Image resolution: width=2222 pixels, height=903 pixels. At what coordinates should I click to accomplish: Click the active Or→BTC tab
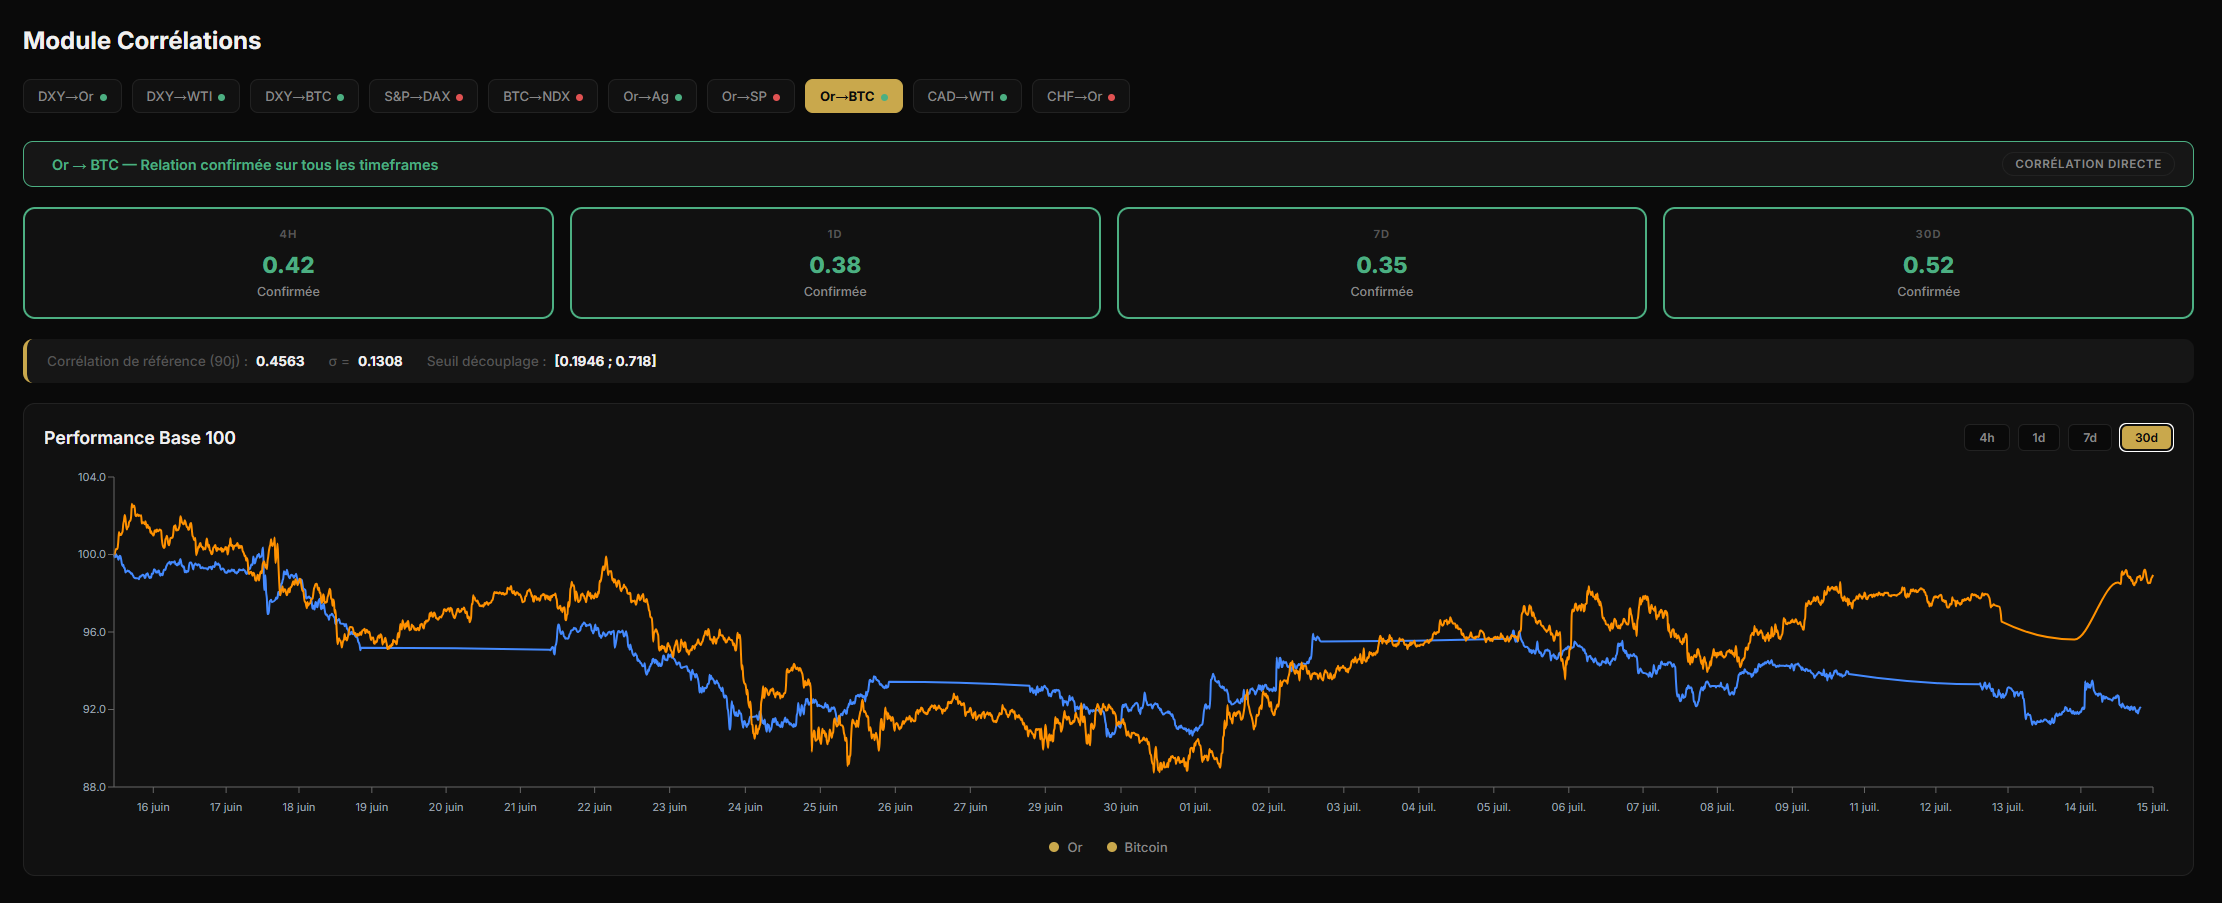pos(853,96)
